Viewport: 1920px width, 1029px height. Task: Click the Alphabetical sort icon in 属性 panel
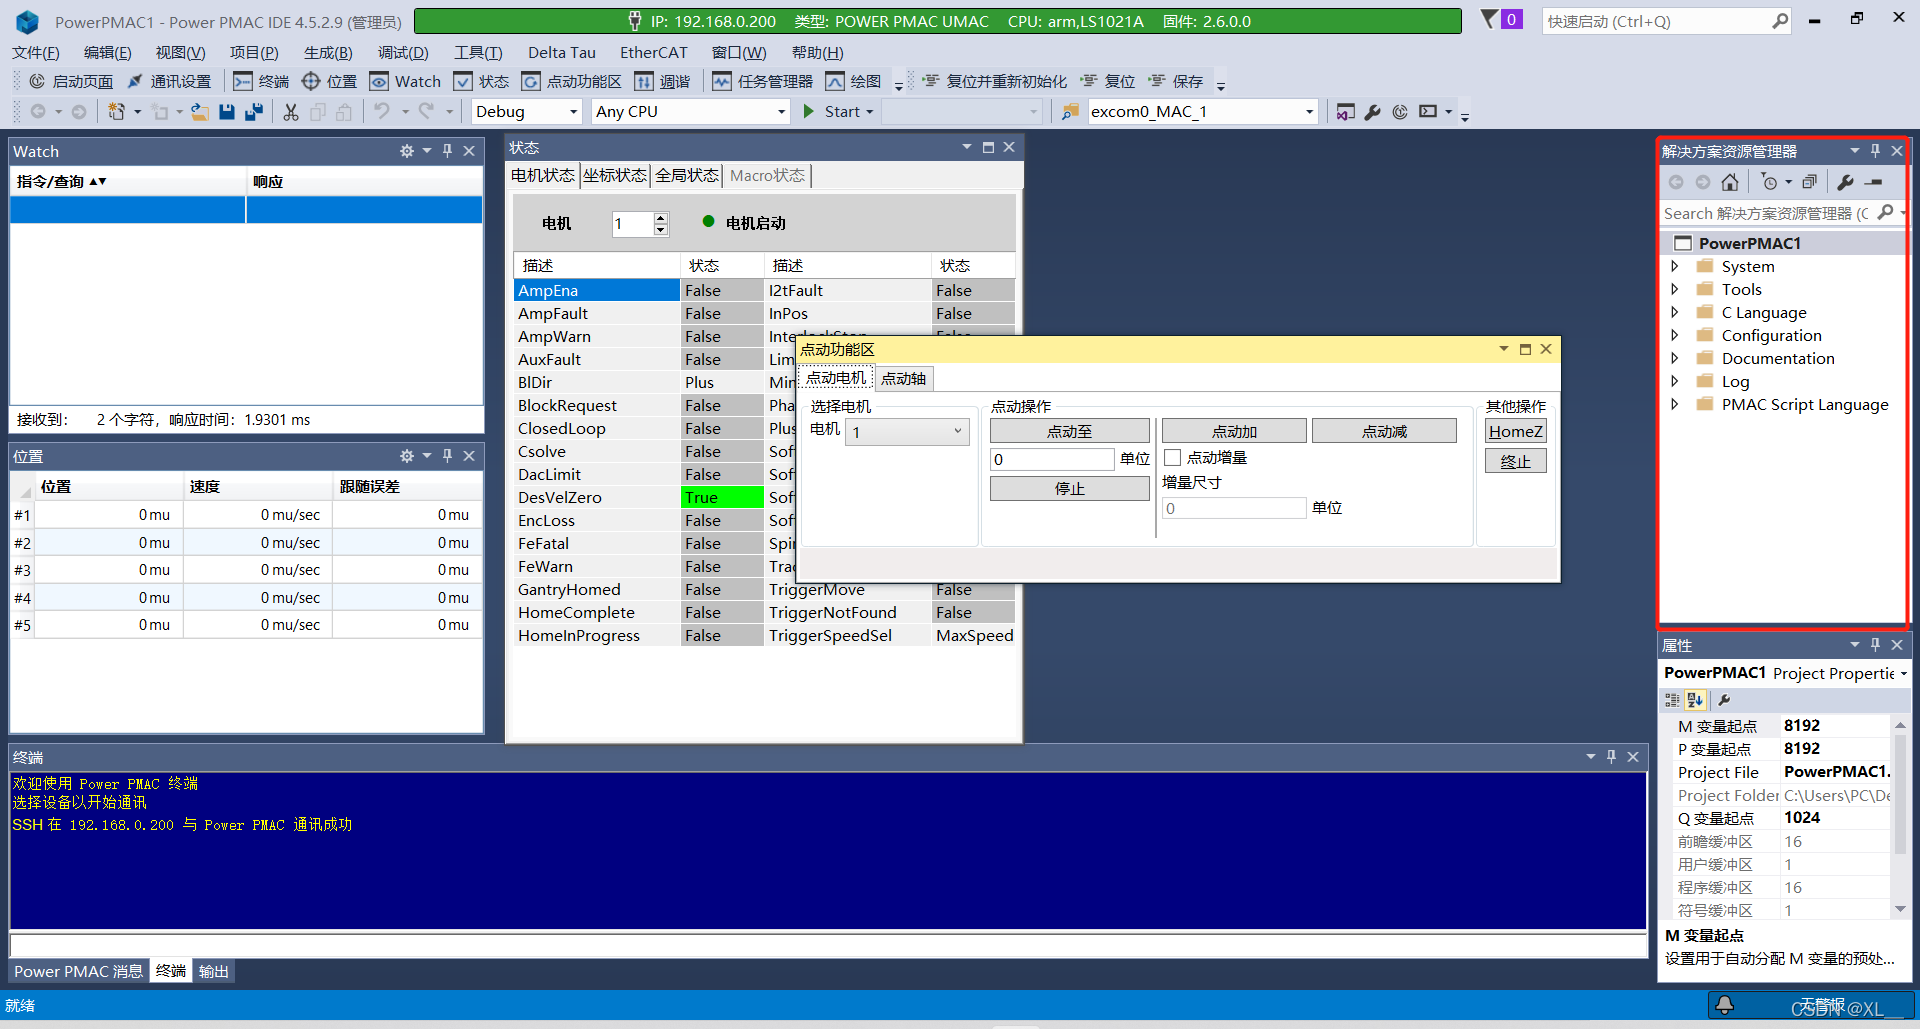pos(1695,700)
